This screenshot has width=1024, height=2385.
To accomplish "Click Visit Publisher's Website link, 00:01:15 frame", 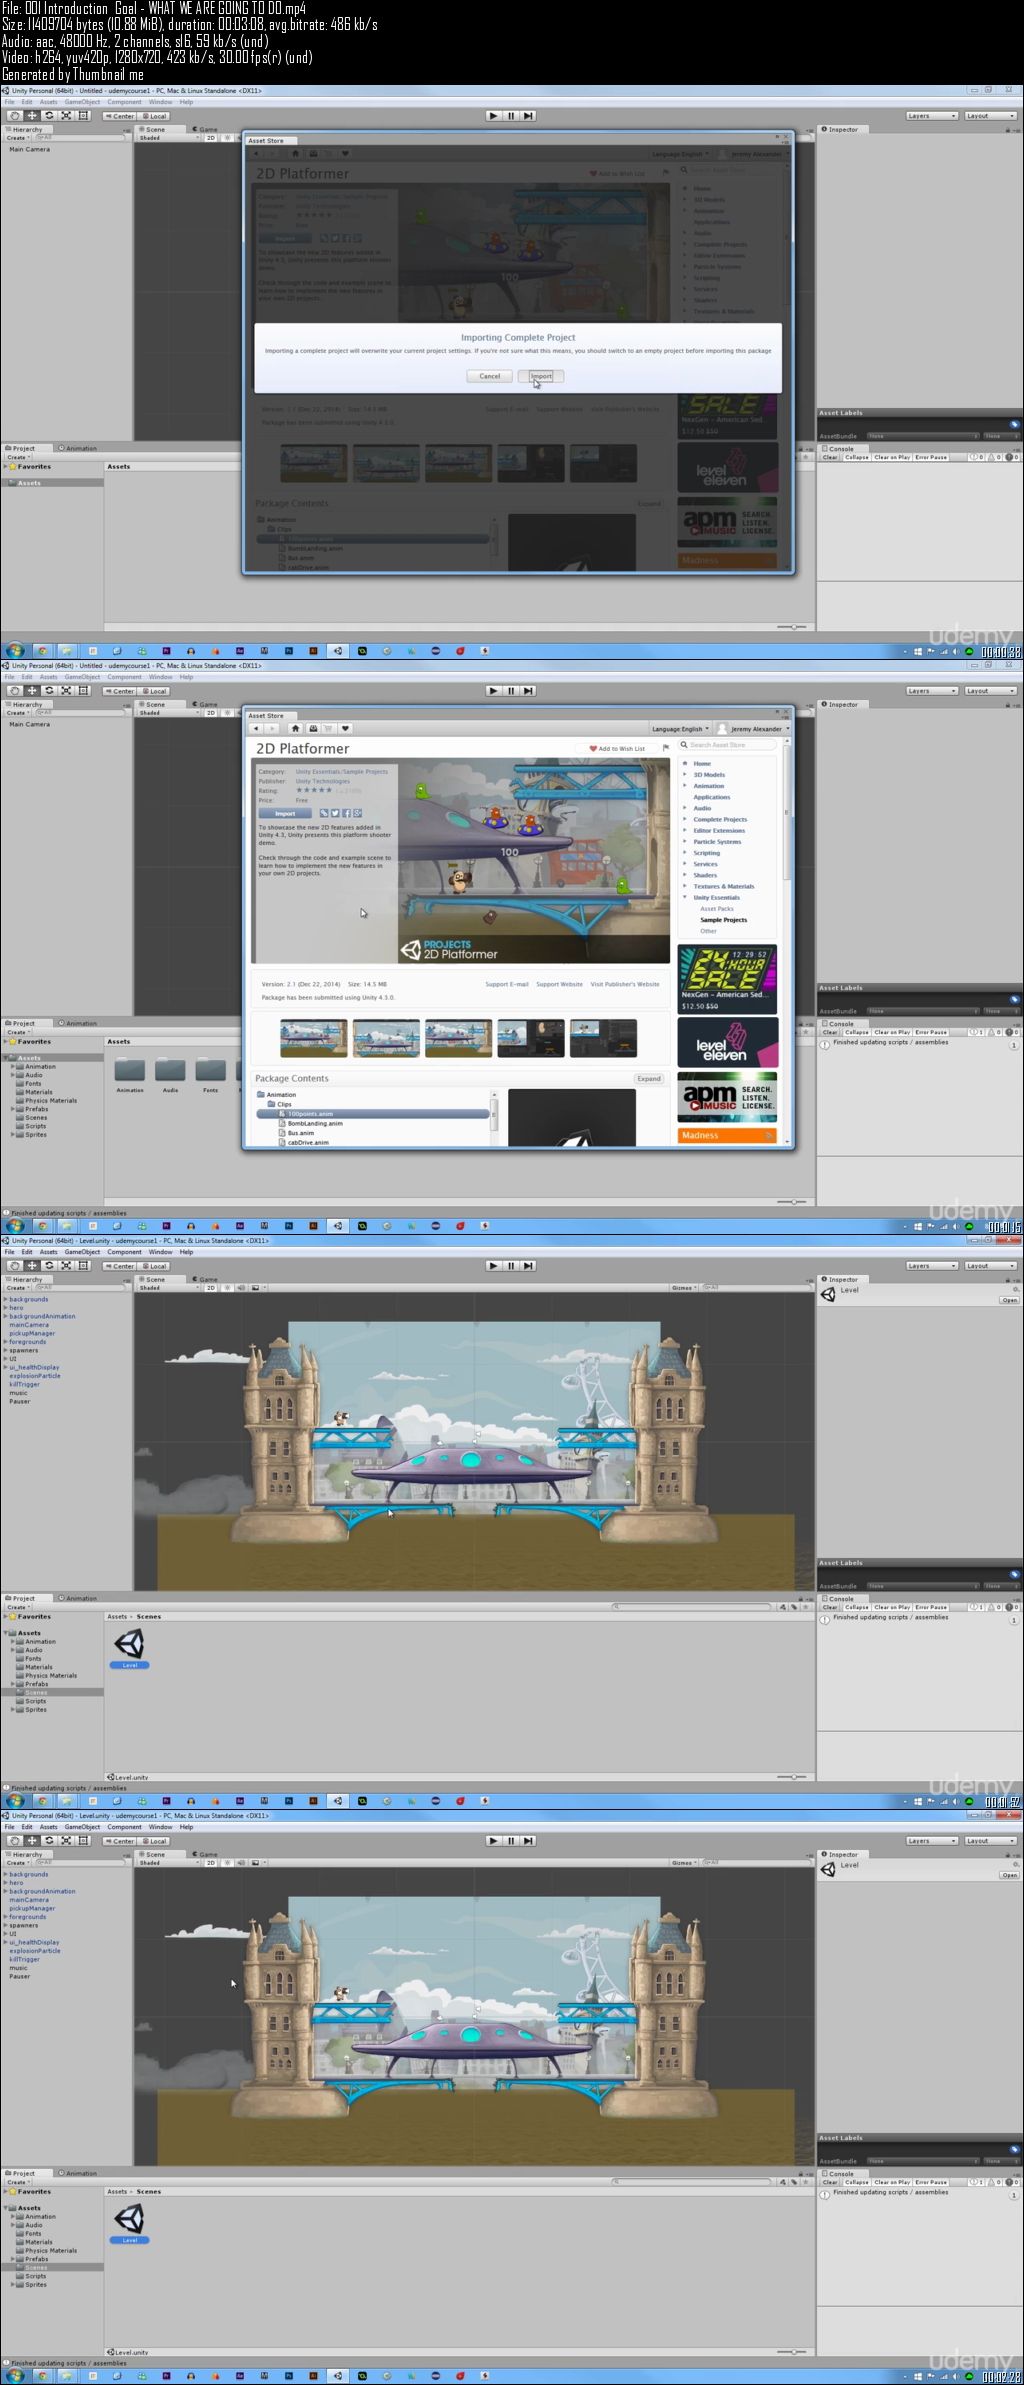I will 625,984.
